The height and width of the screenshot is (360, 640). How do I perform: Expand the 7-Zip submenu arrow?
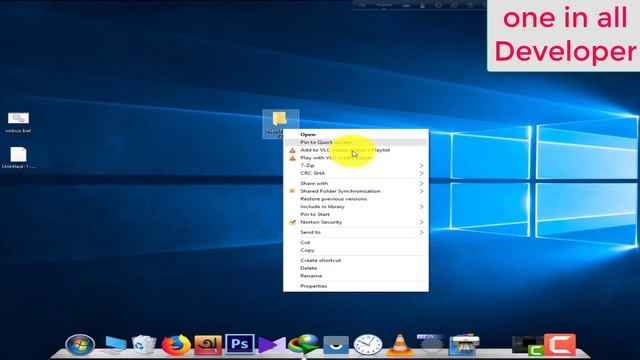421,166
